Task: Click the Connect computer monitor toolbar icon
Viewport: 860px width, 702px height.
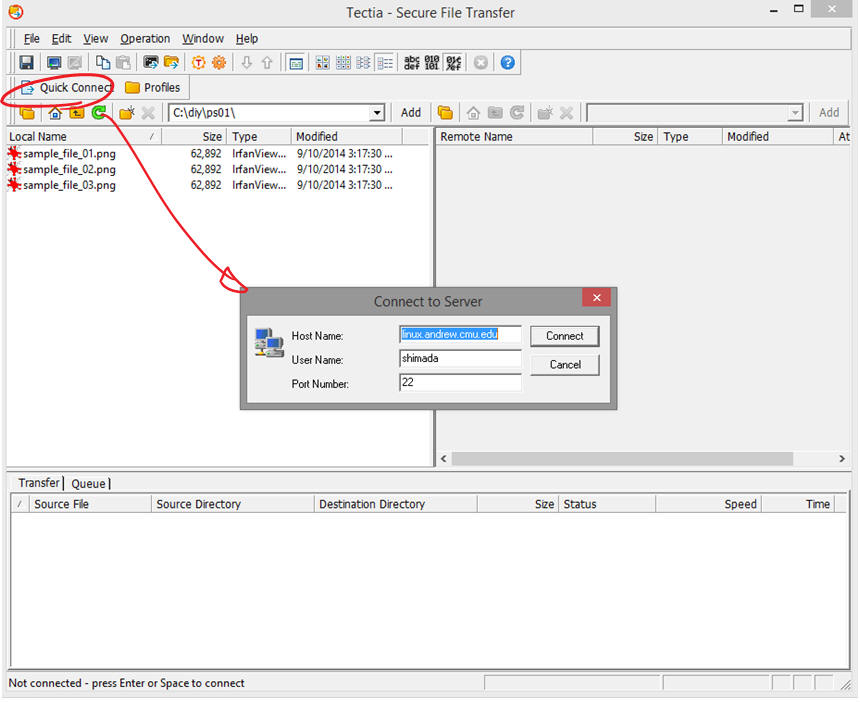Action: [x=54, y=63]
